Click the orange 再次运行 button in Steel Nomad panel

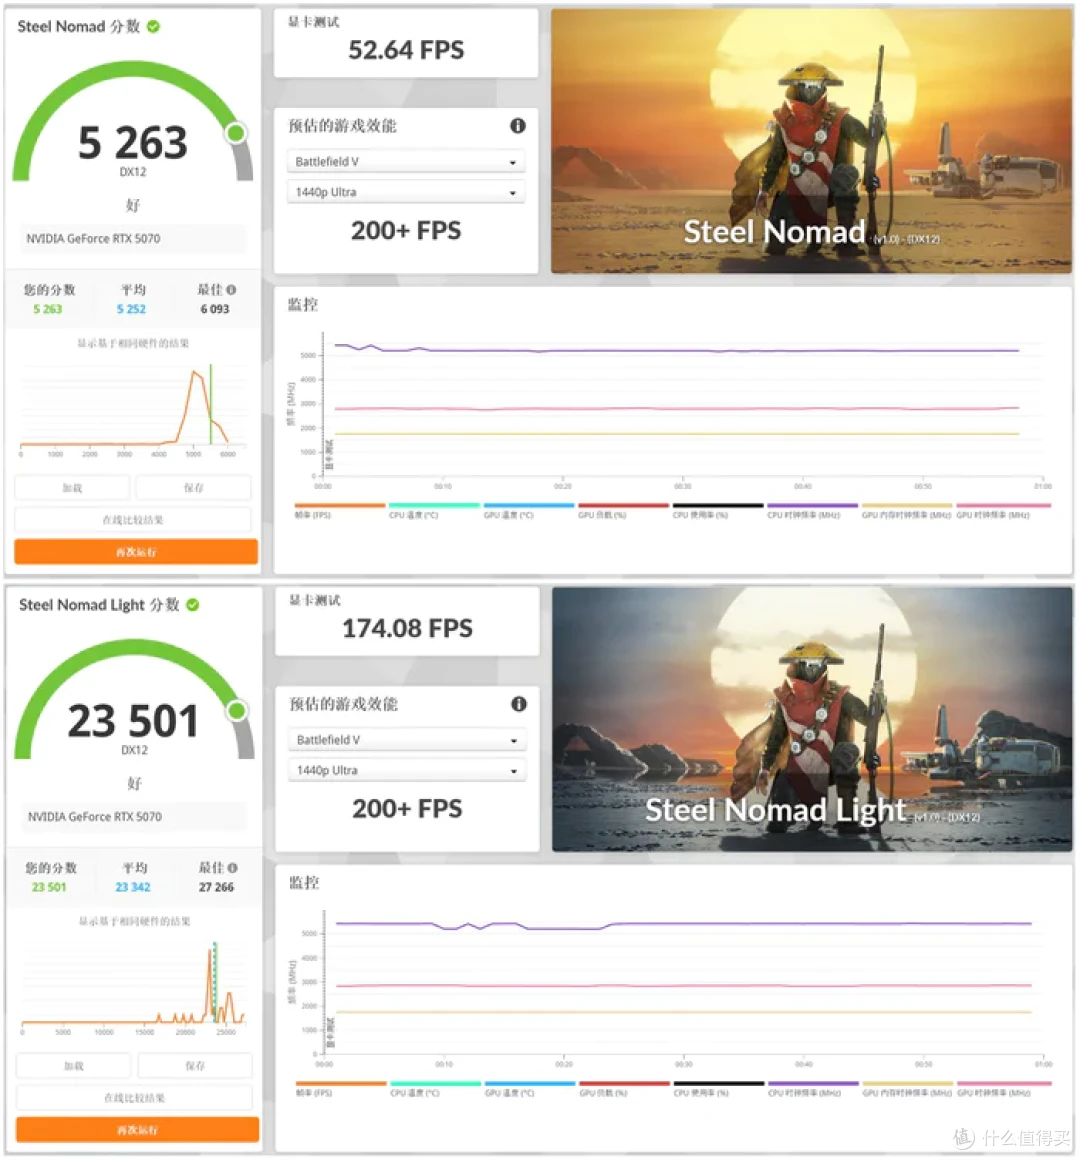click(136, 552)
